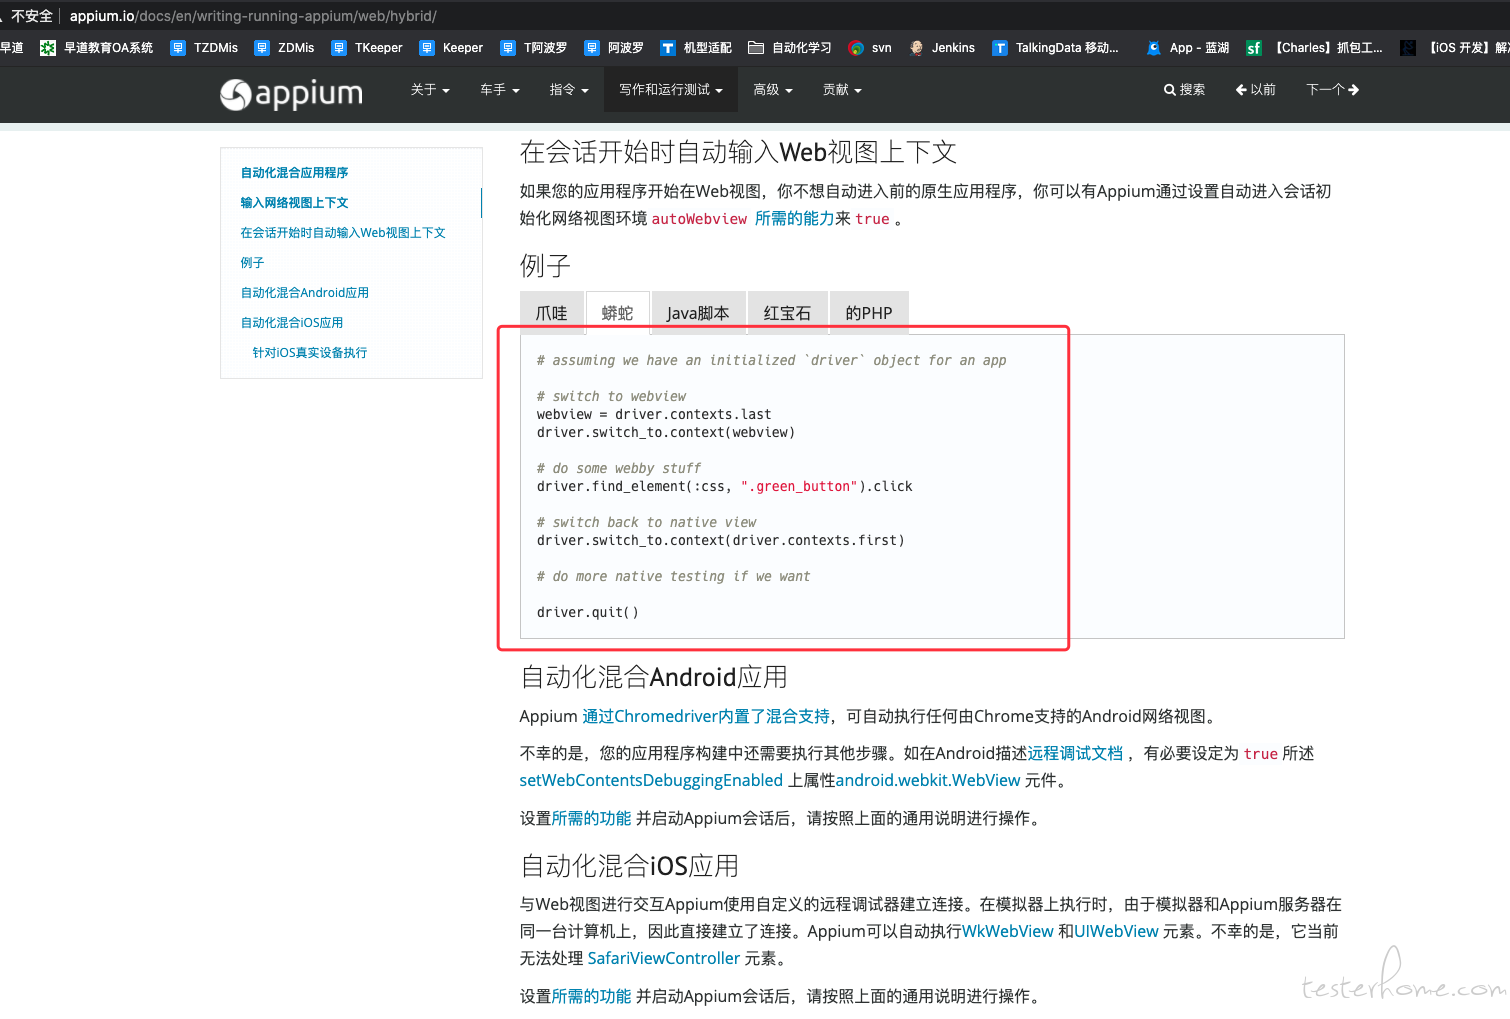Switch to the 的PHP code tab

point(869,313)
